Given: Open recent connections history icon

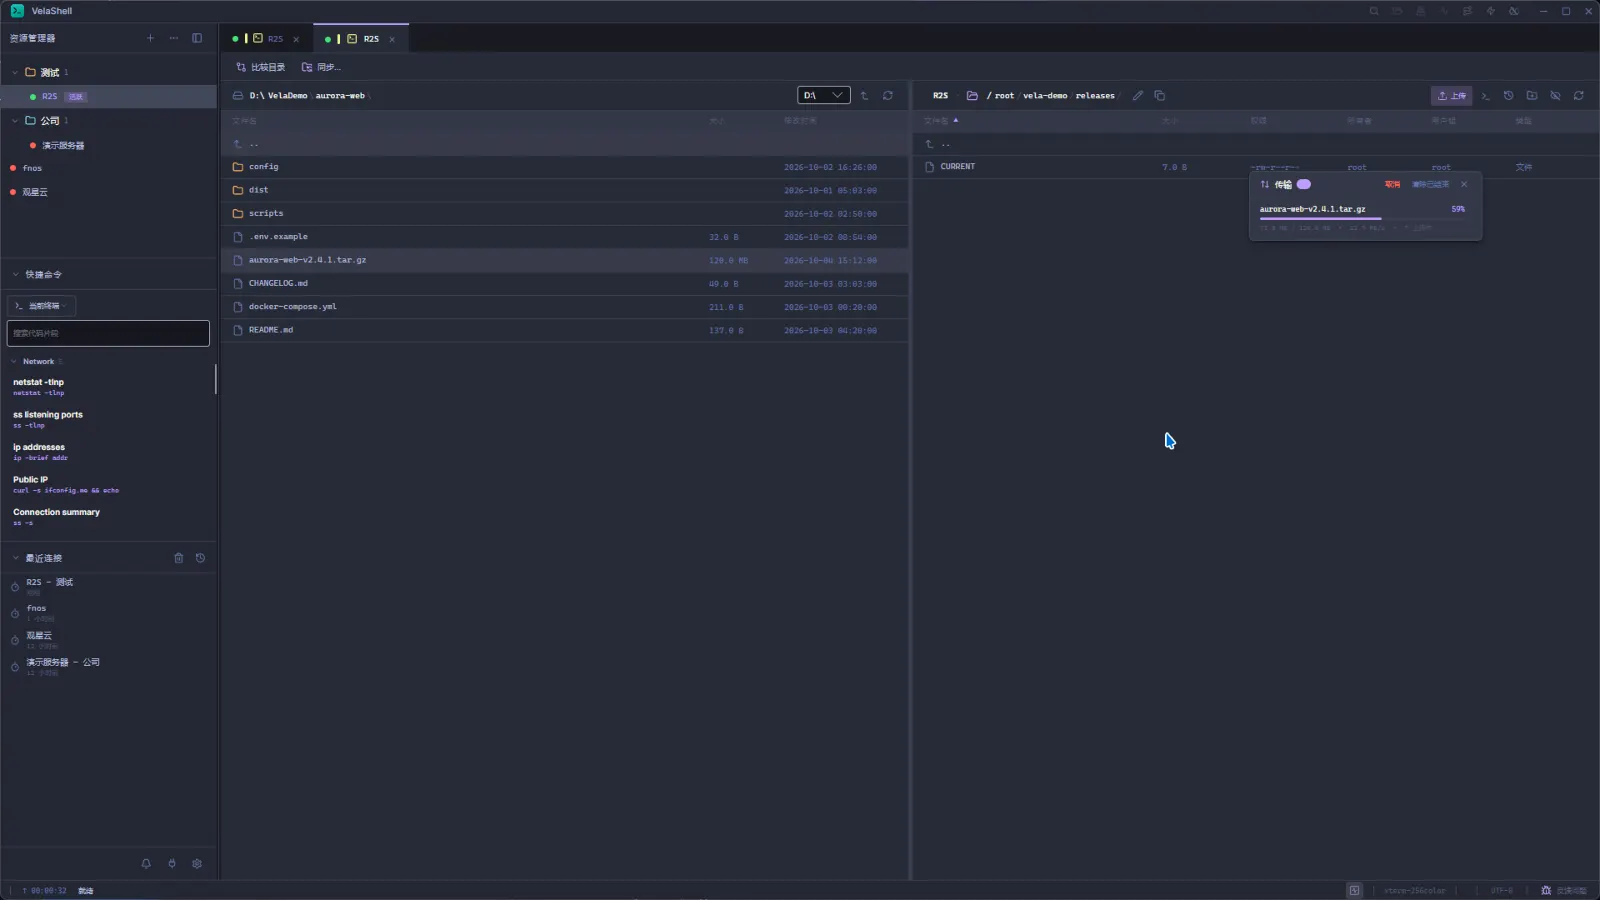Looking at the screenshot, I should coord(200,558).
